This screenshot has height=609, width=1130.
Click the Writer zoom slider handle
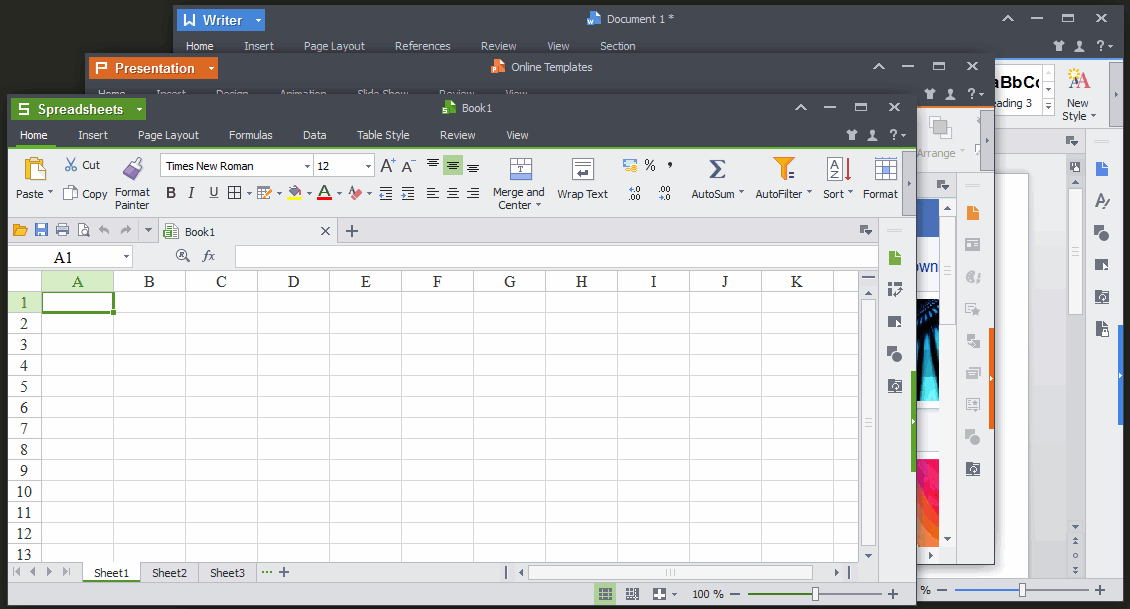(1022, 590)
